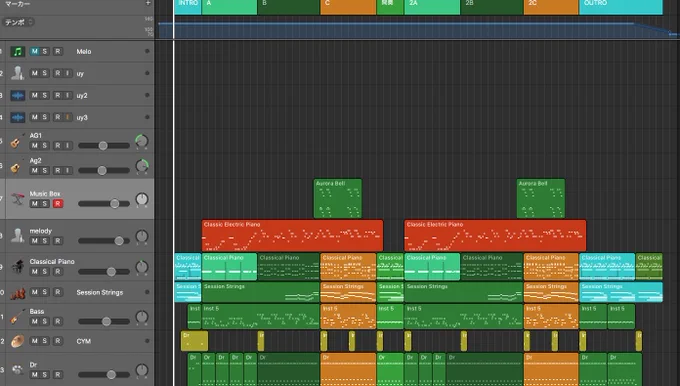Select the large yellow CYM region at intro

coord(194,341)
